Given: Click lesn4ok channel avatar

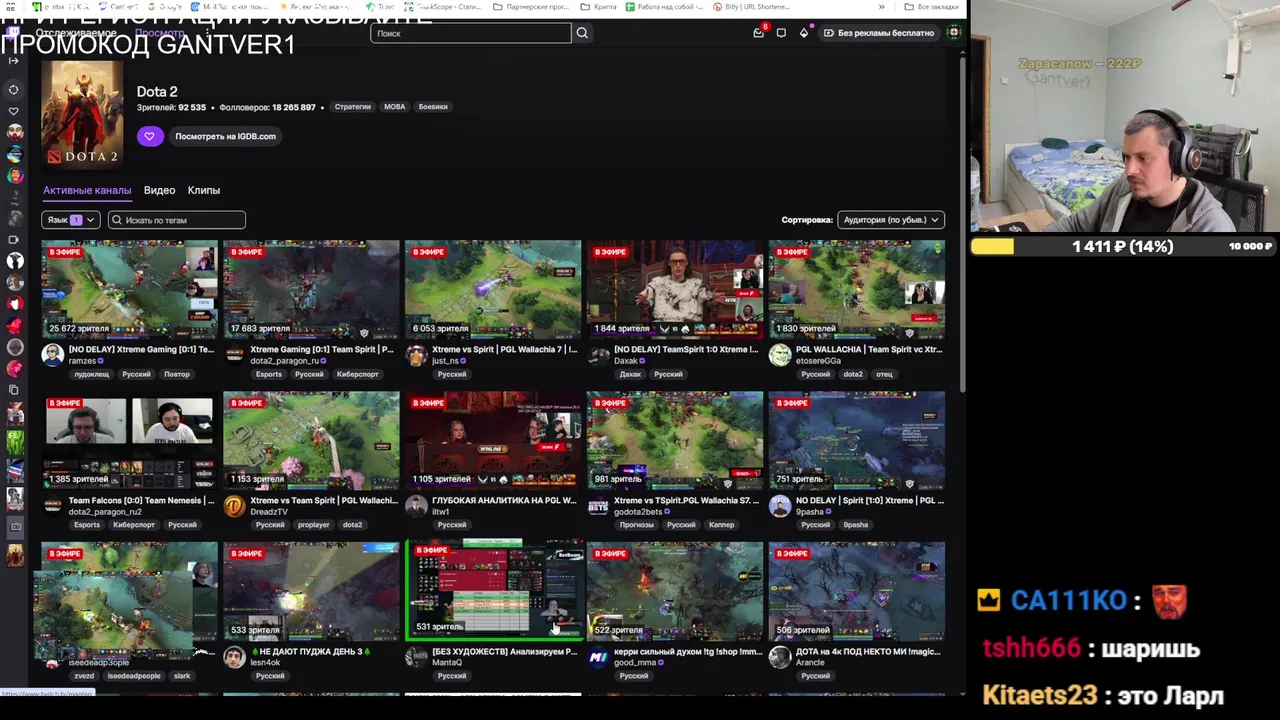Looking at the screenshot, I should point(234,657).
